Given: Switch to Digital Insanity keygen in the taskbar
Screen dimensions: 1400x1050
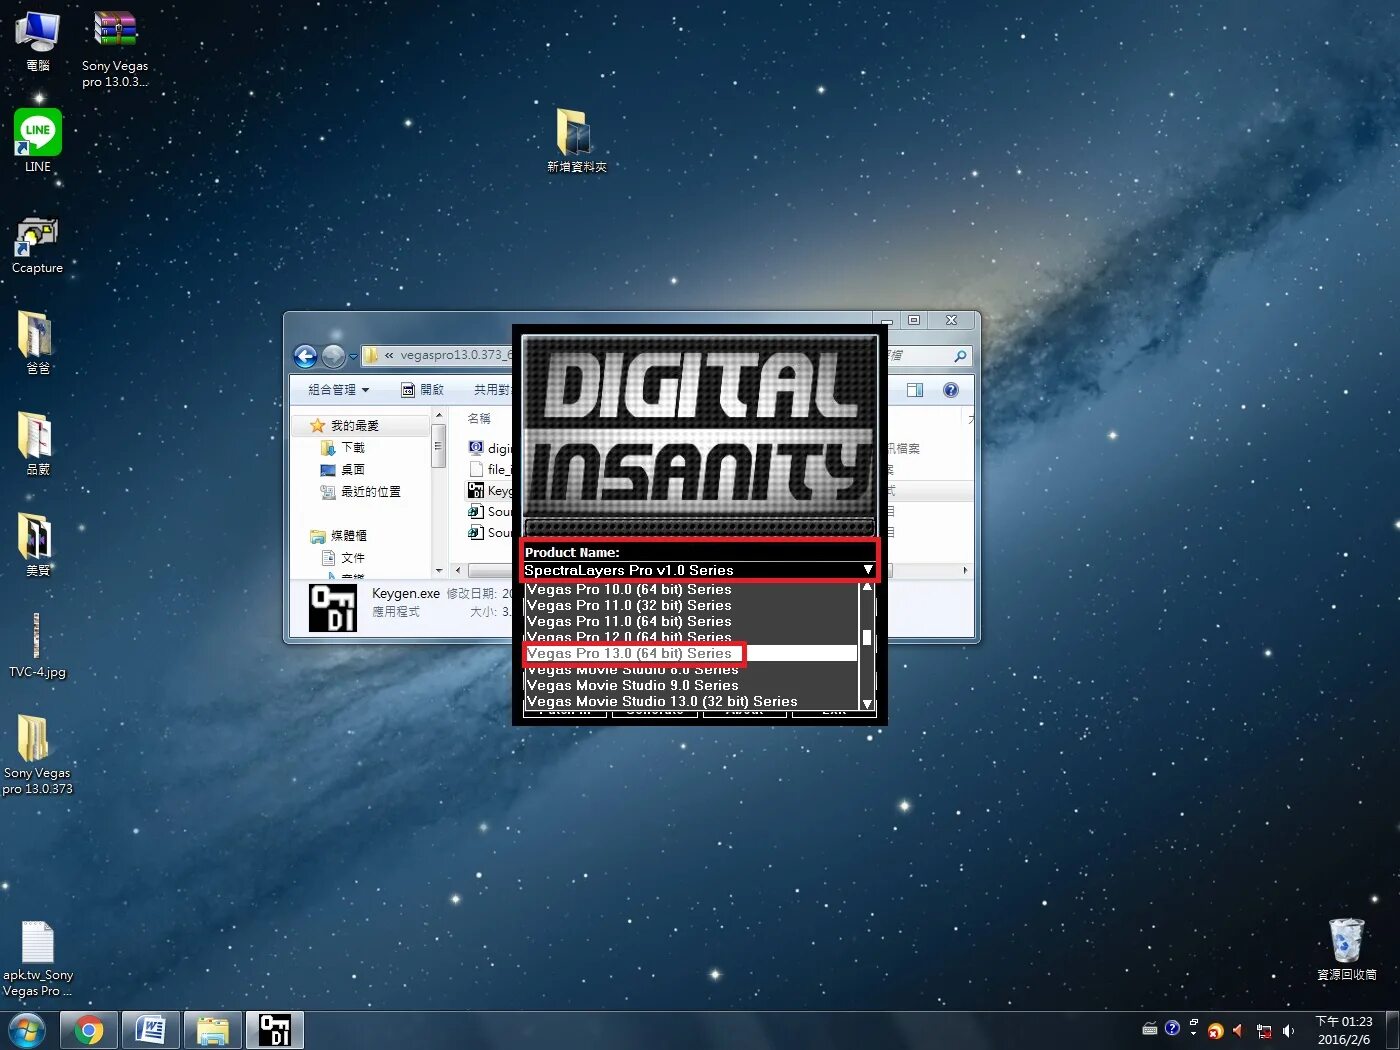Looking at the screenshot, I should click(x=275, y=1030).
